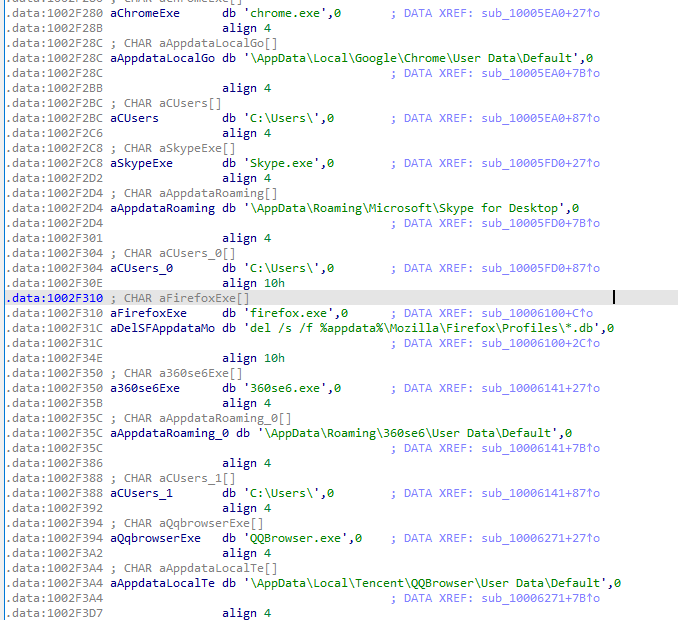
Task: Click the CHAR aAppdataLocalGo[] comment
Action: tap(201, 43)
